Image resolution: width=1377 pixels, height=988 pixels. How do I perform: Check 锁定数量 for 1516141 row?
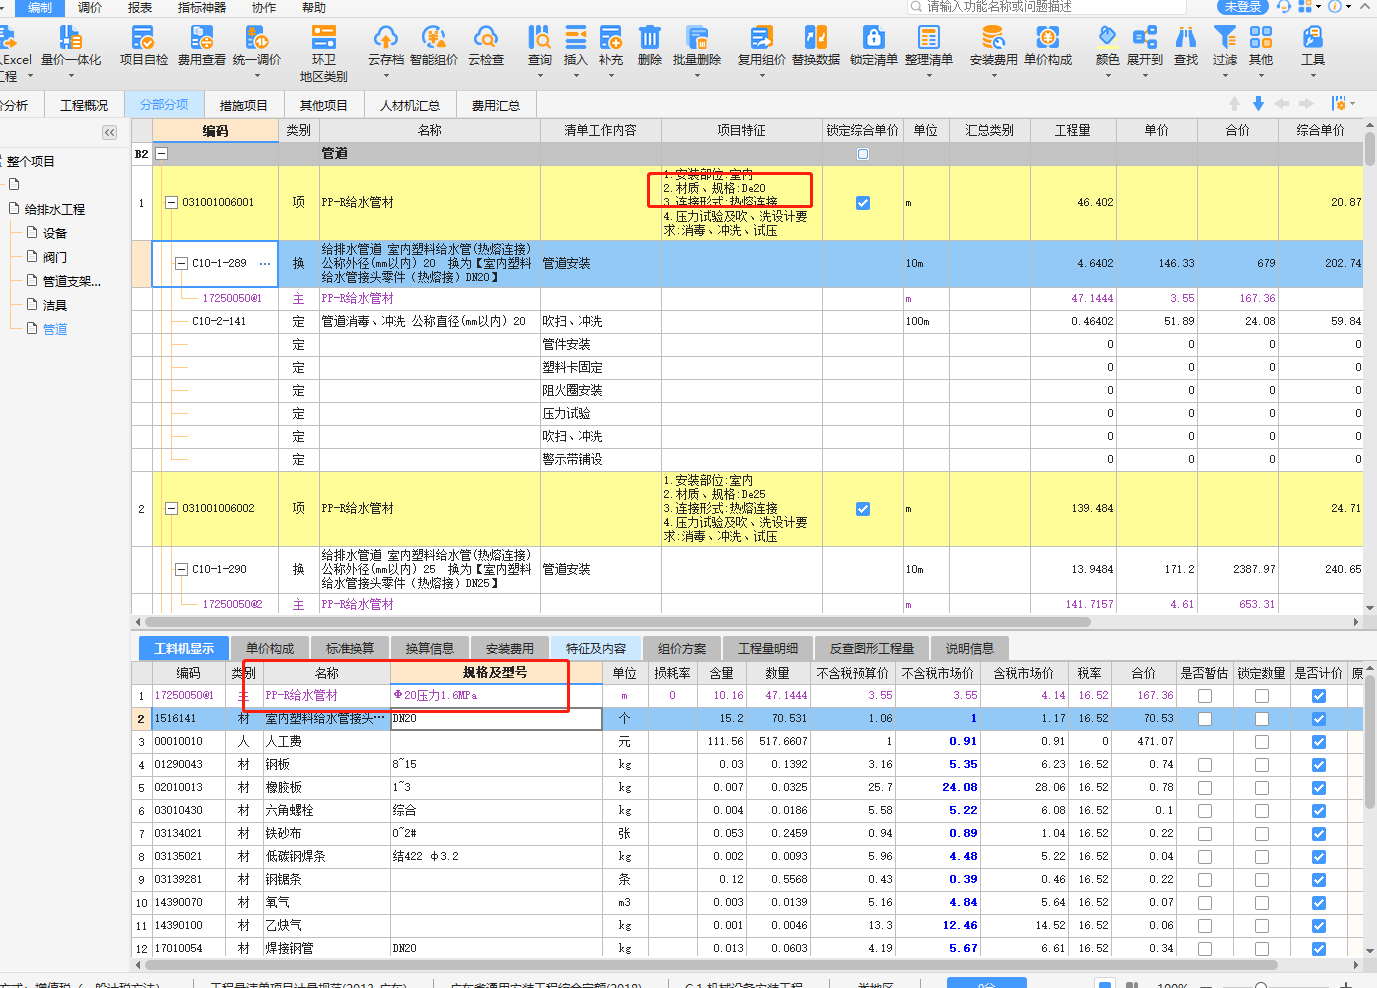(x=1262, y=719)
